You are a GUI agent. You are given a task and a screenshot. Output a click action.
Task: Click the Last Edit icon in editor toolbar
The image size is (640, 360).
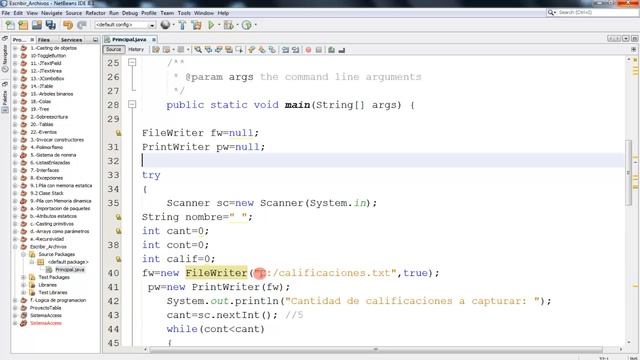(x=156, y=50)
